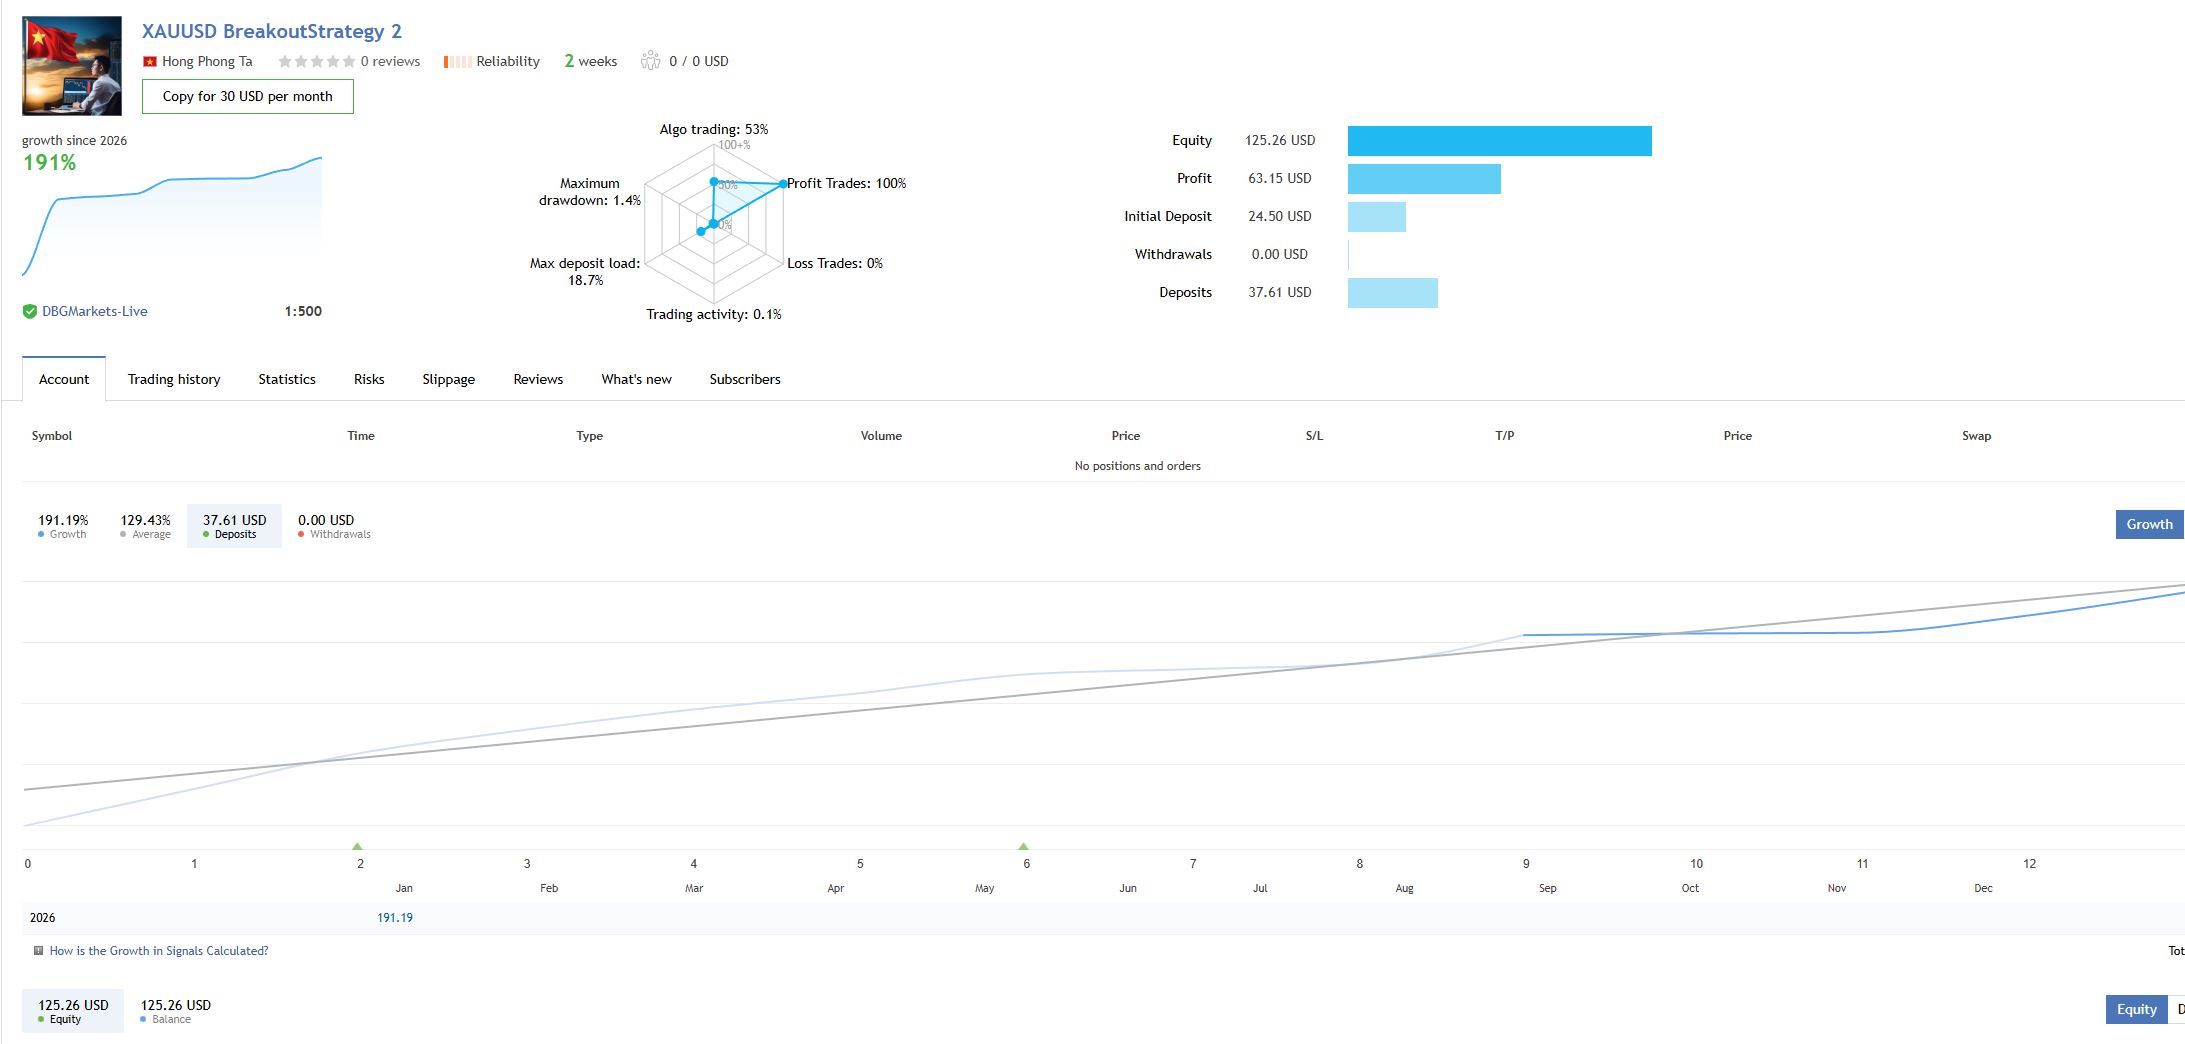Click the Volume column header
This screenshot has height=1044, width=2185.
881,436
